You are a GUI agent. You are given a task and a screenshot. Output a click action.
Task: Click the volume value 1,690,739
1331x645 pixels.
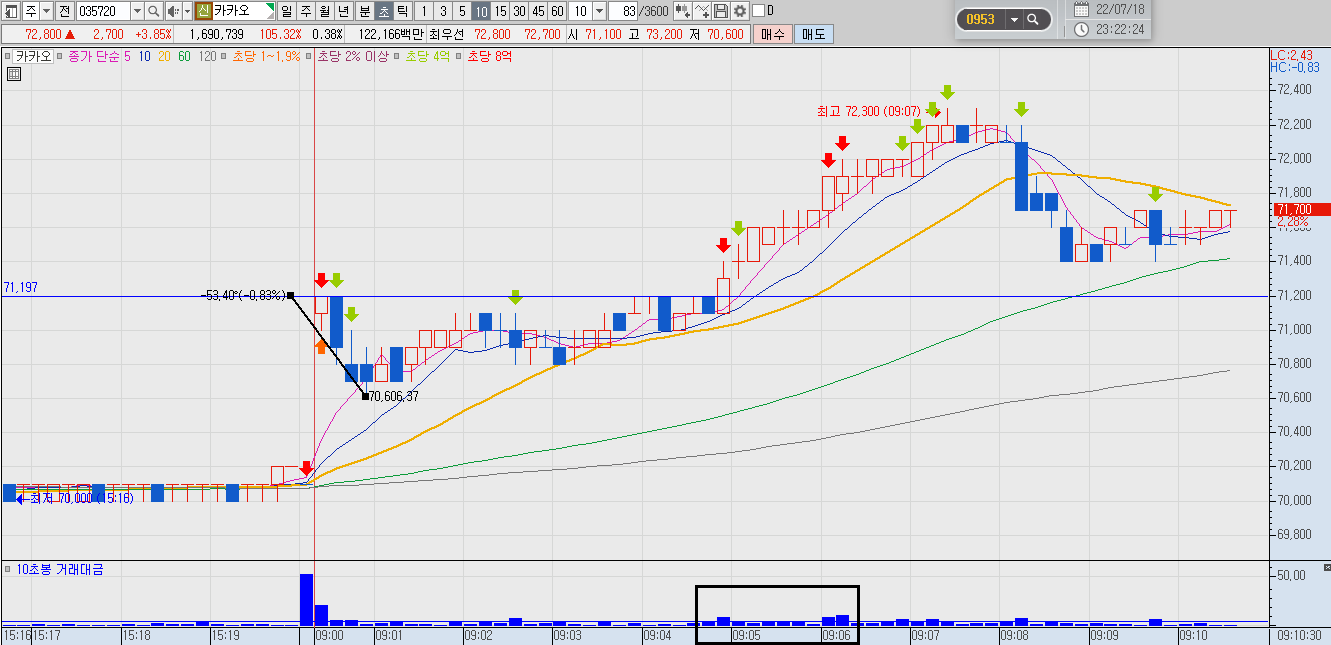[x=216, y=34]
